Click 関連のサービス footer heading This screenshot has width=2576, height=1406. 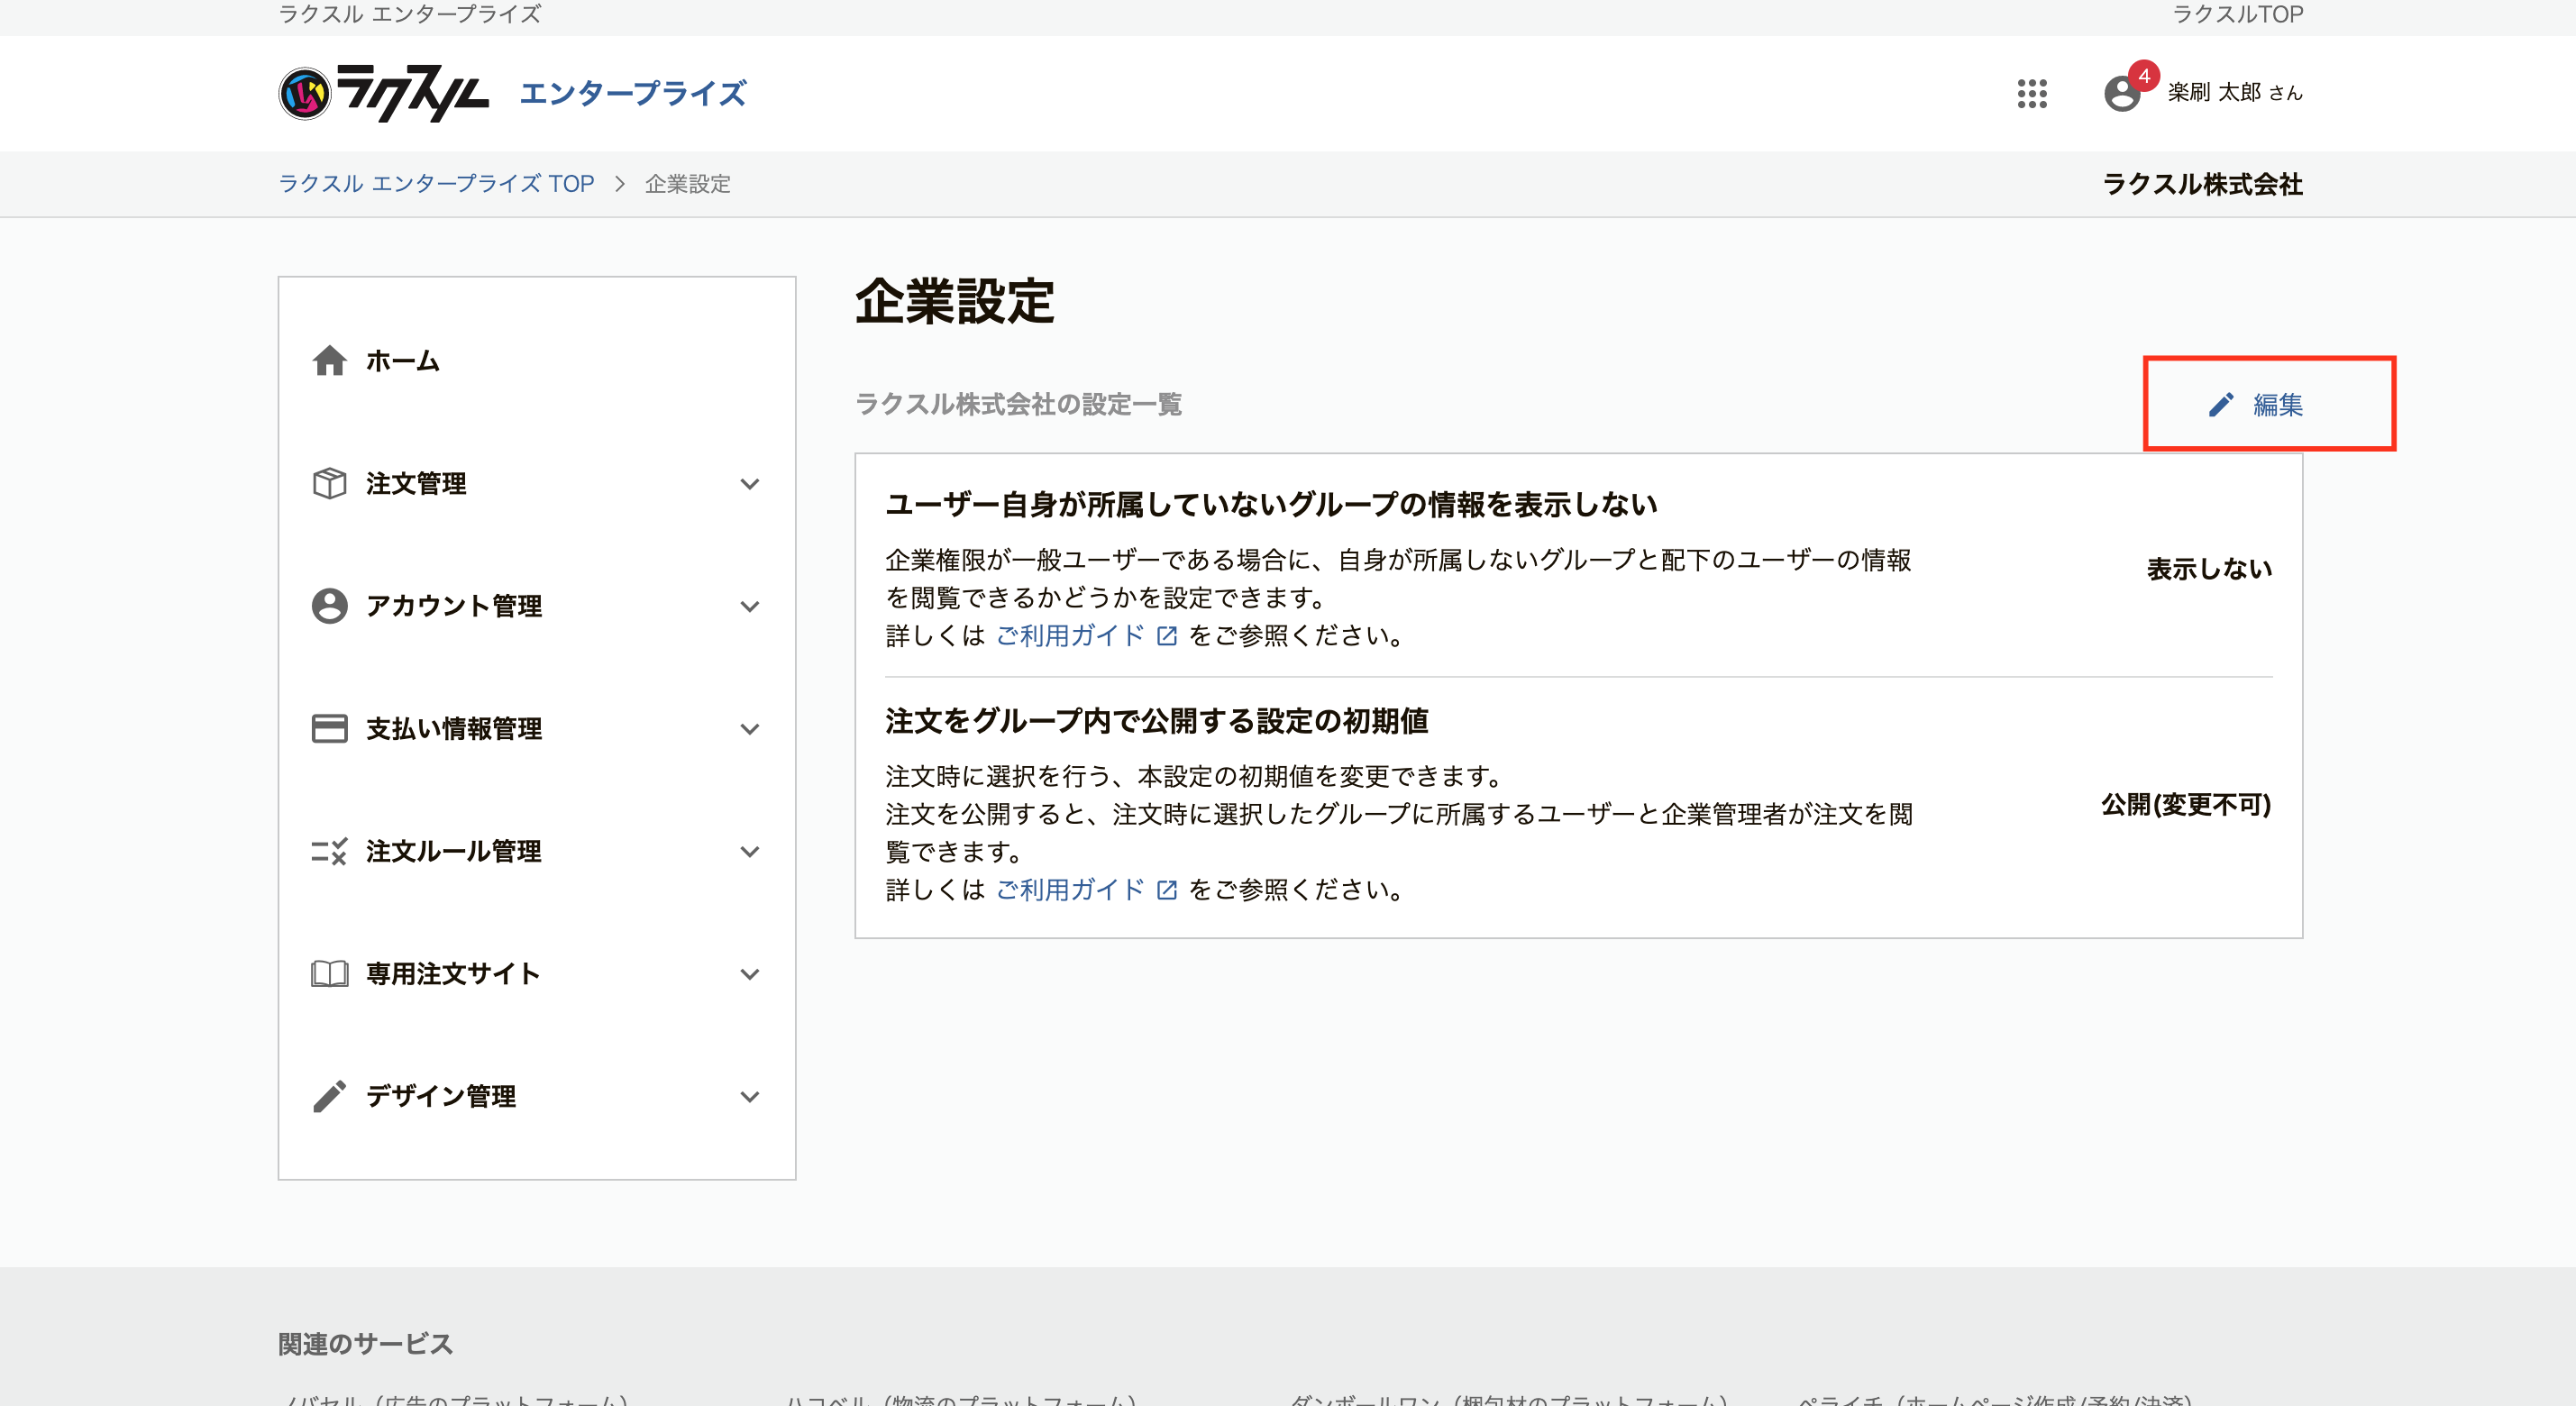pos(366,1344)
